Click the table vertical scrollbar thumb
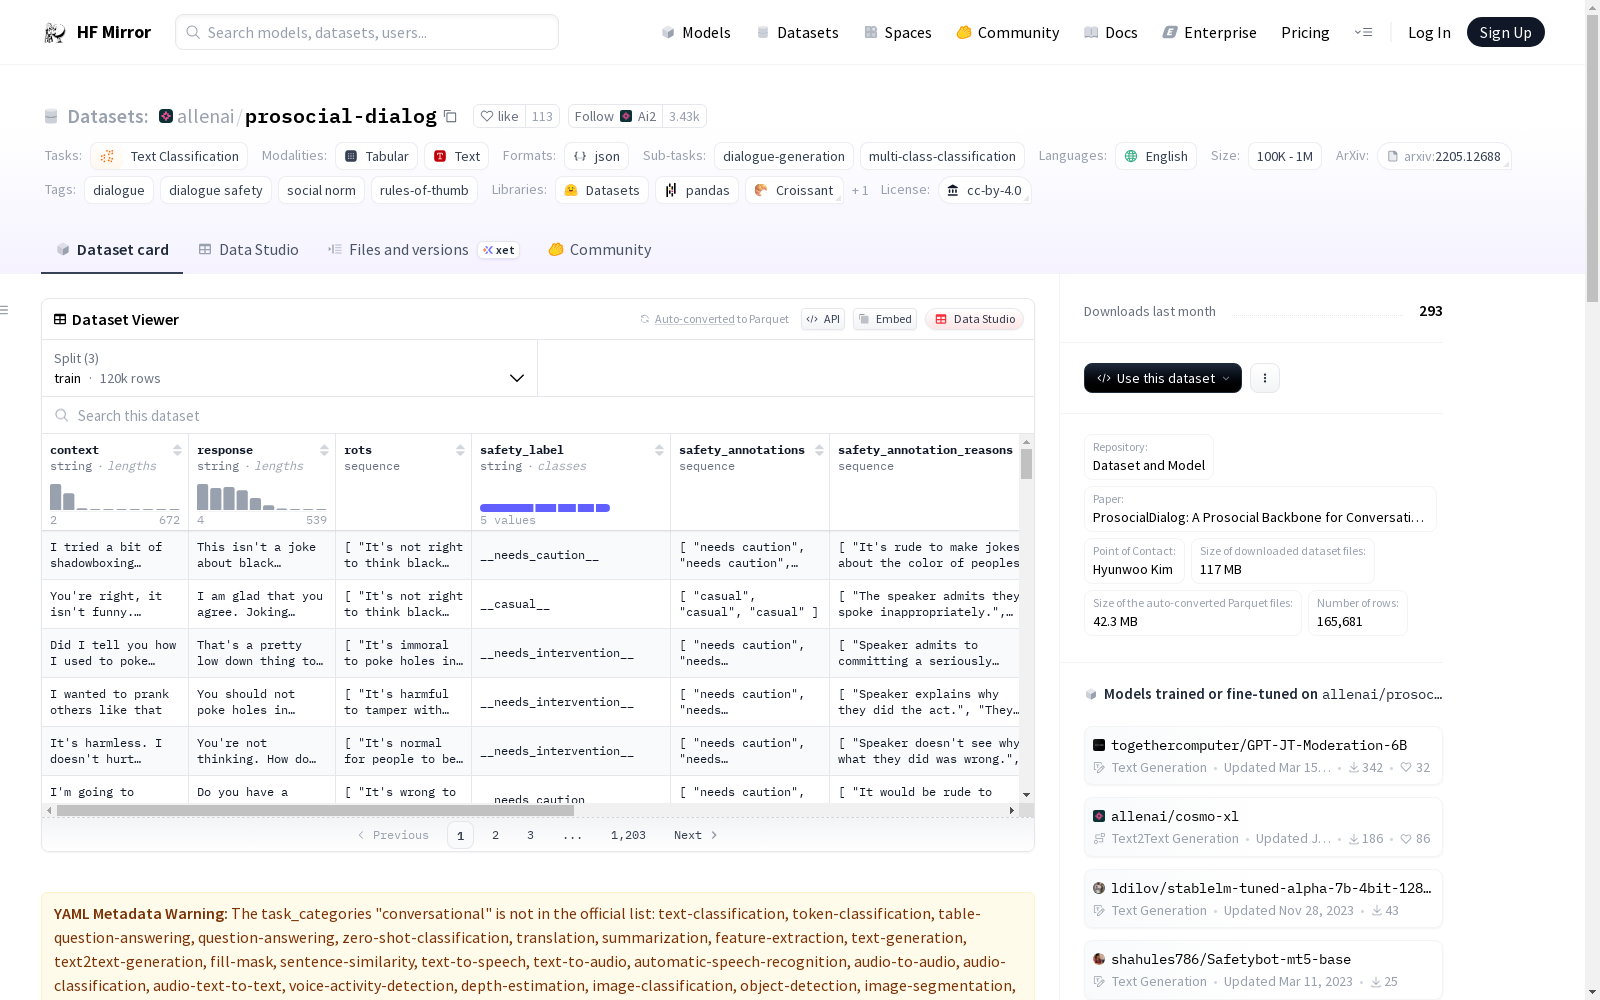This screenshot has width=1600, height=1000. (1026, 464)
